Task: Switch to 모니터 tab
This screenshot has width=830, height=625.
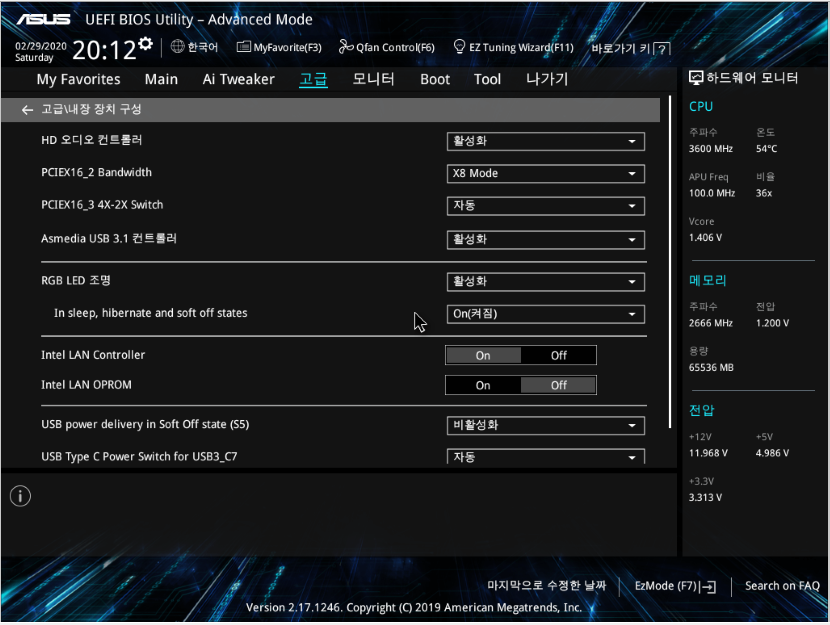Action: coord(374,79)
